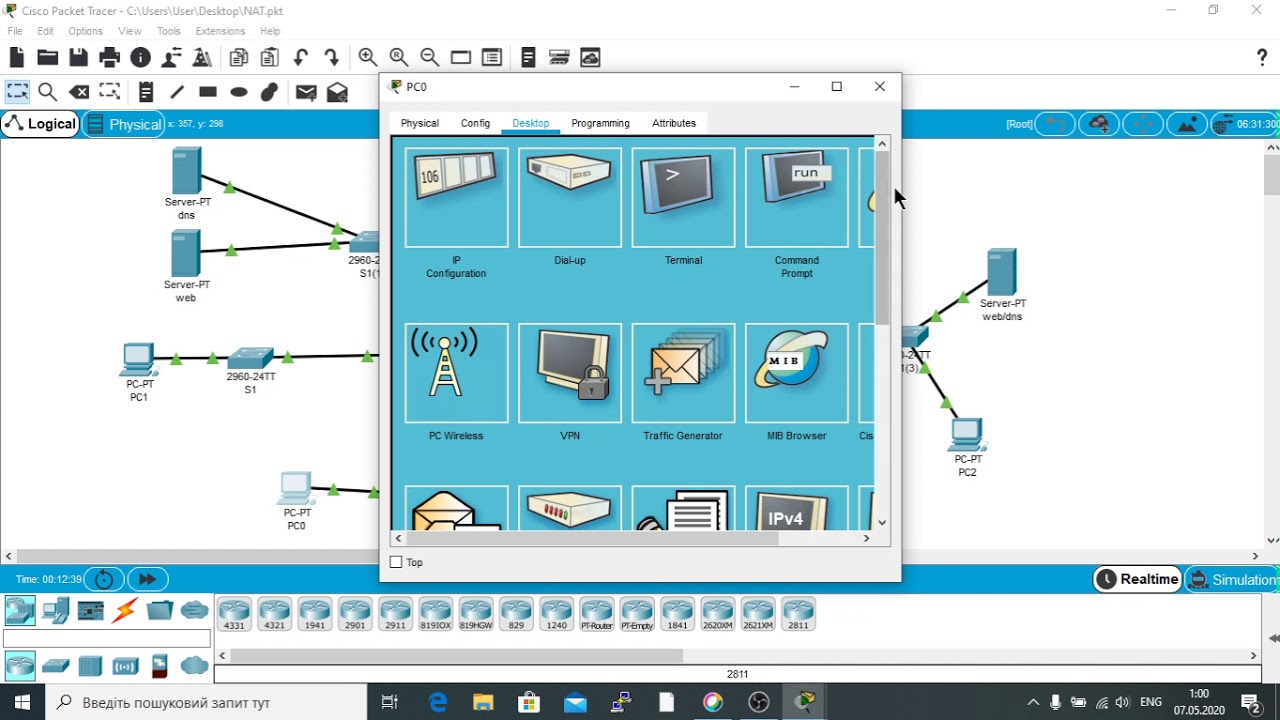
Task: Open the Edit menu
Action: click(46, 31)
